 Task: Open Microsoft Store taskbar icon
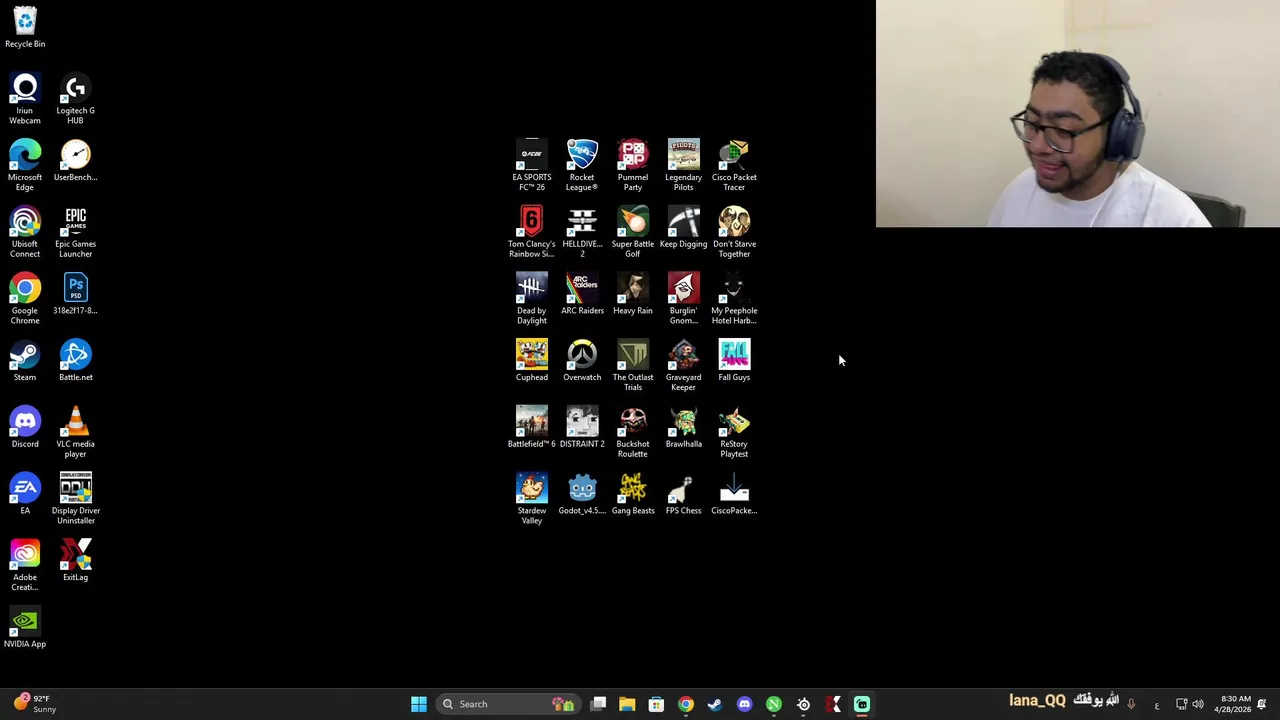656,704
